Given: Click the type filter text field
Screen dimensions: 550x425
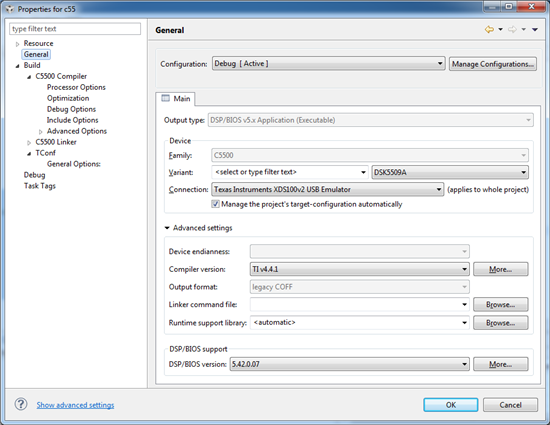Looking at the screenshot, I should tap(75, 29).
